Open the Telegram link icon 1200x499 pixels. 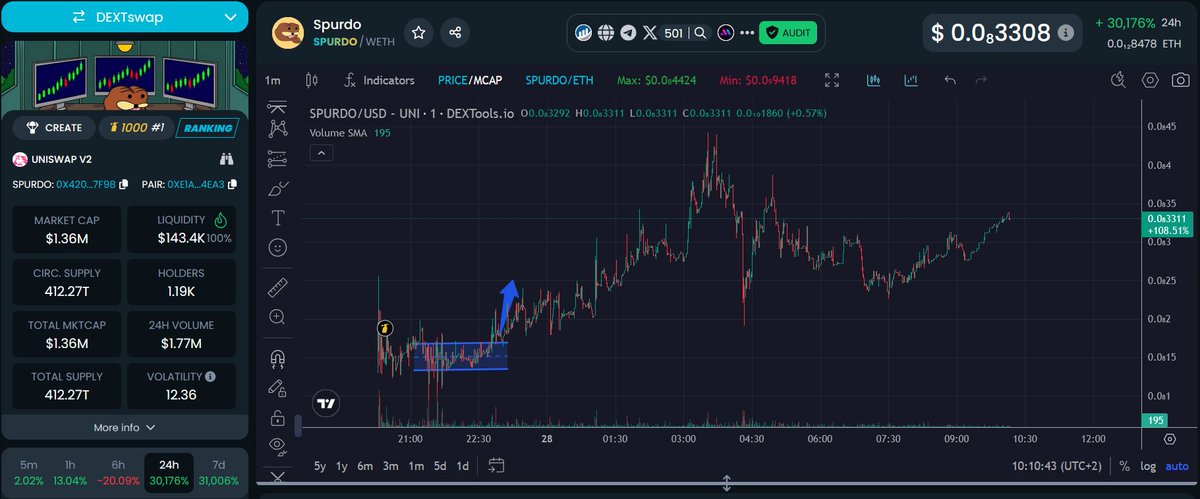pyautogui.click(x=628, y=33)
